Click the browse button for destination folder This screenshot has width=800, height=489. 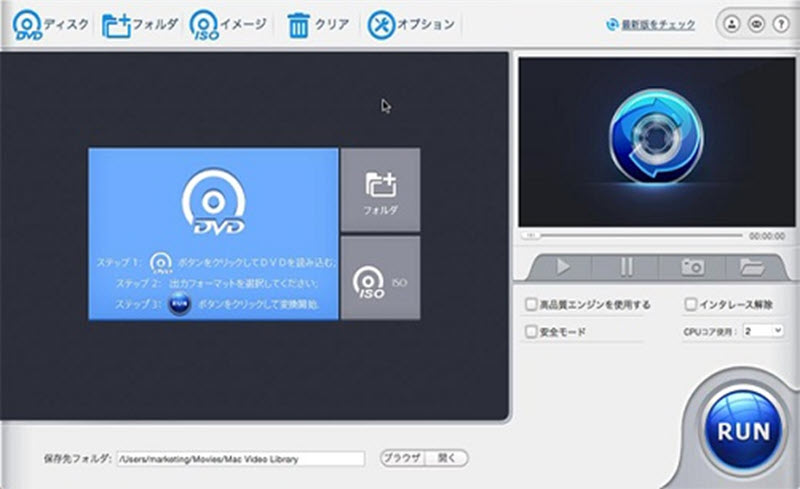[x=403, y=458]
